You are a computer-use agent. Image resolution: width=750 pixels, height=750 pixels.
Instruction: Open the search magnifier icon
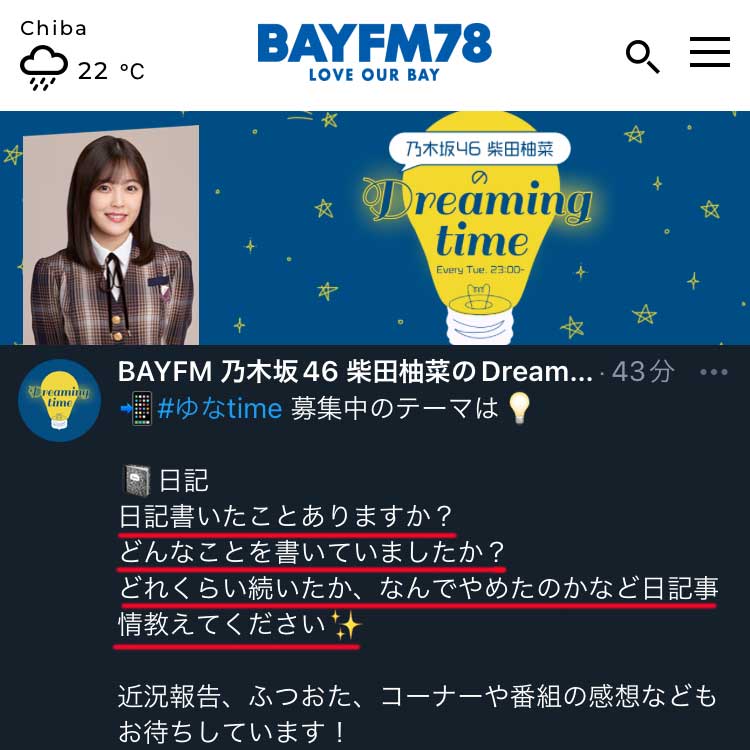pyautogui.click(x=643, y=56)
